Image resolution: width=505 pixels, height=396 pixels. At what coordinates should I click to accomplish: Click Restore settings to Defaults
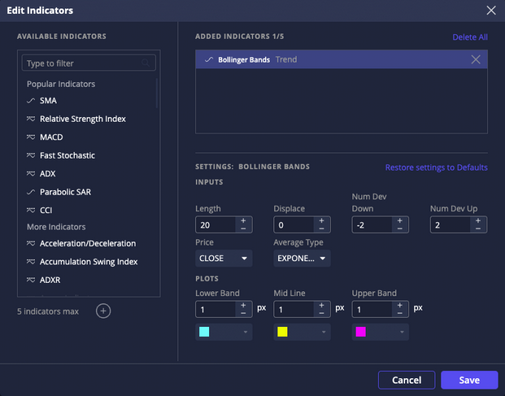tap(436, 167)
